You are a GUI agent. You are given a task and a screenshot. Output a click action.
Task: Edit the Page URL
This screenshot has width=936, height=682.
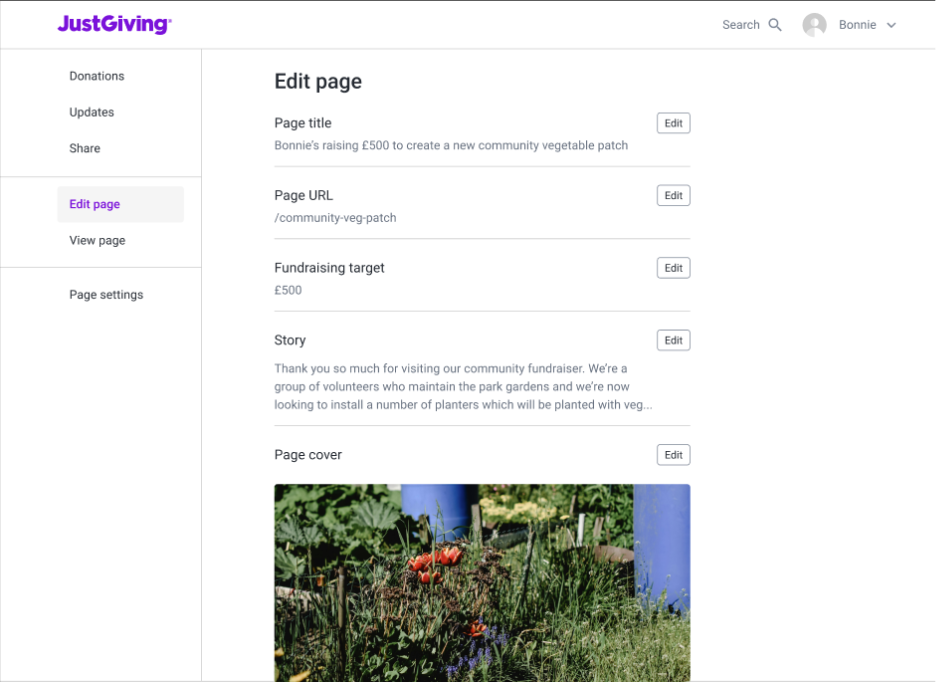(x=673, y=196)
